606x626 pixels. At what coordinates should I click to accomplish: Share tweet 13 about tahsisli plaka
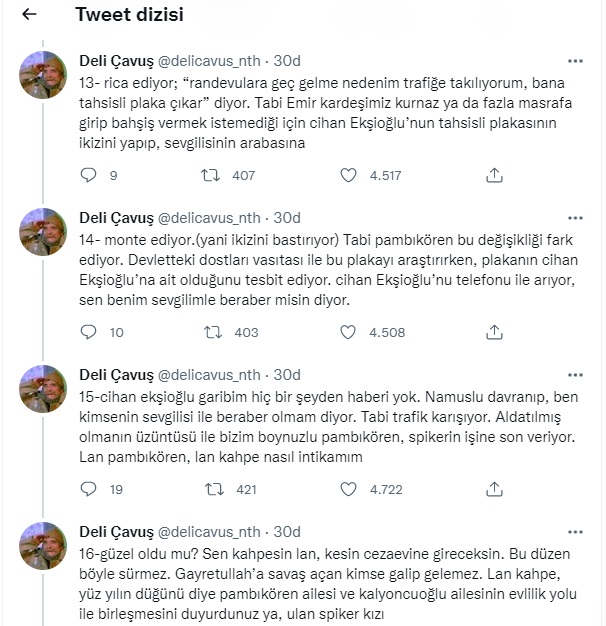493,175
